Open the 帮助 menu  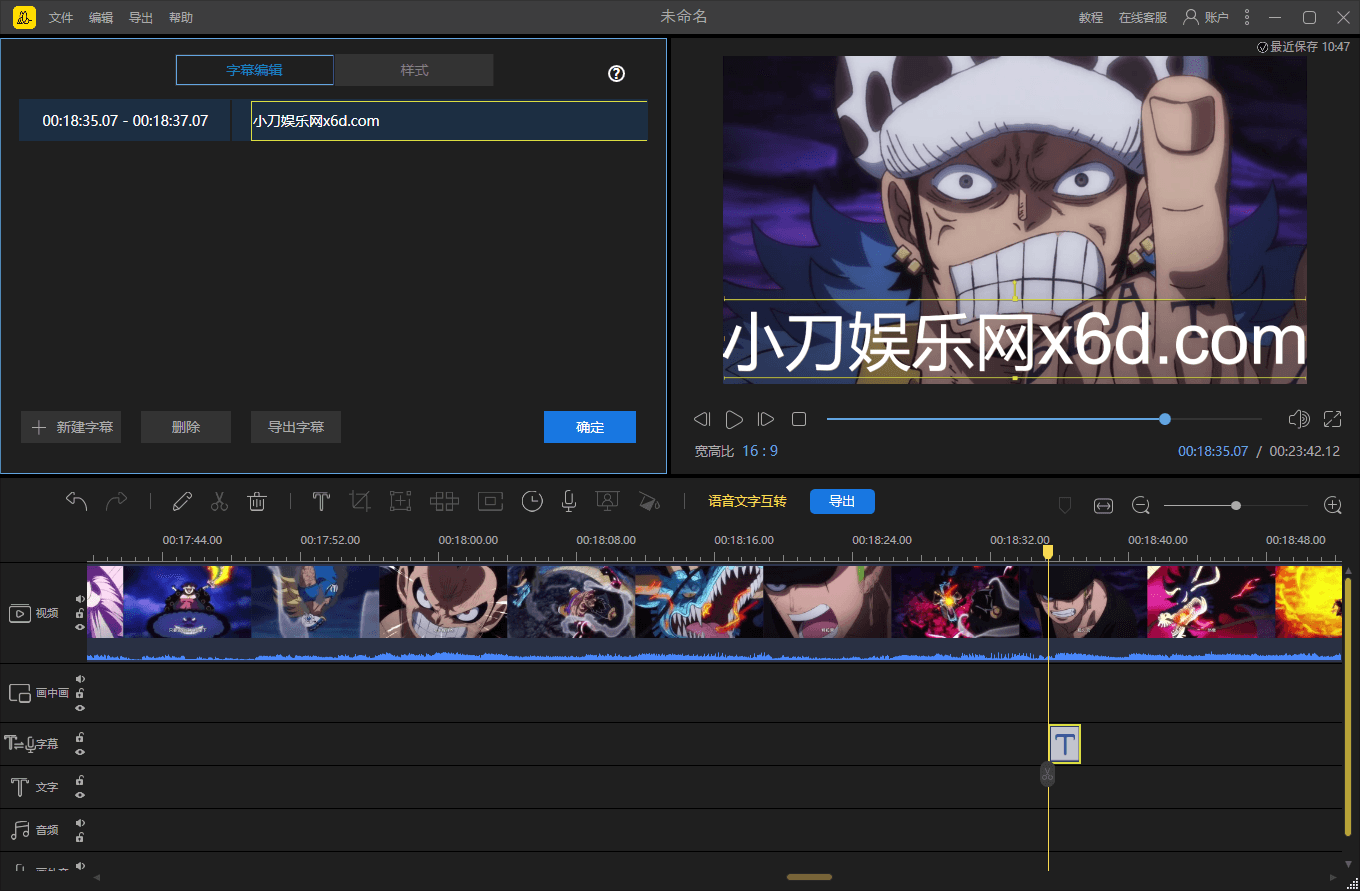pyautogui.click(x=180, y=17)
